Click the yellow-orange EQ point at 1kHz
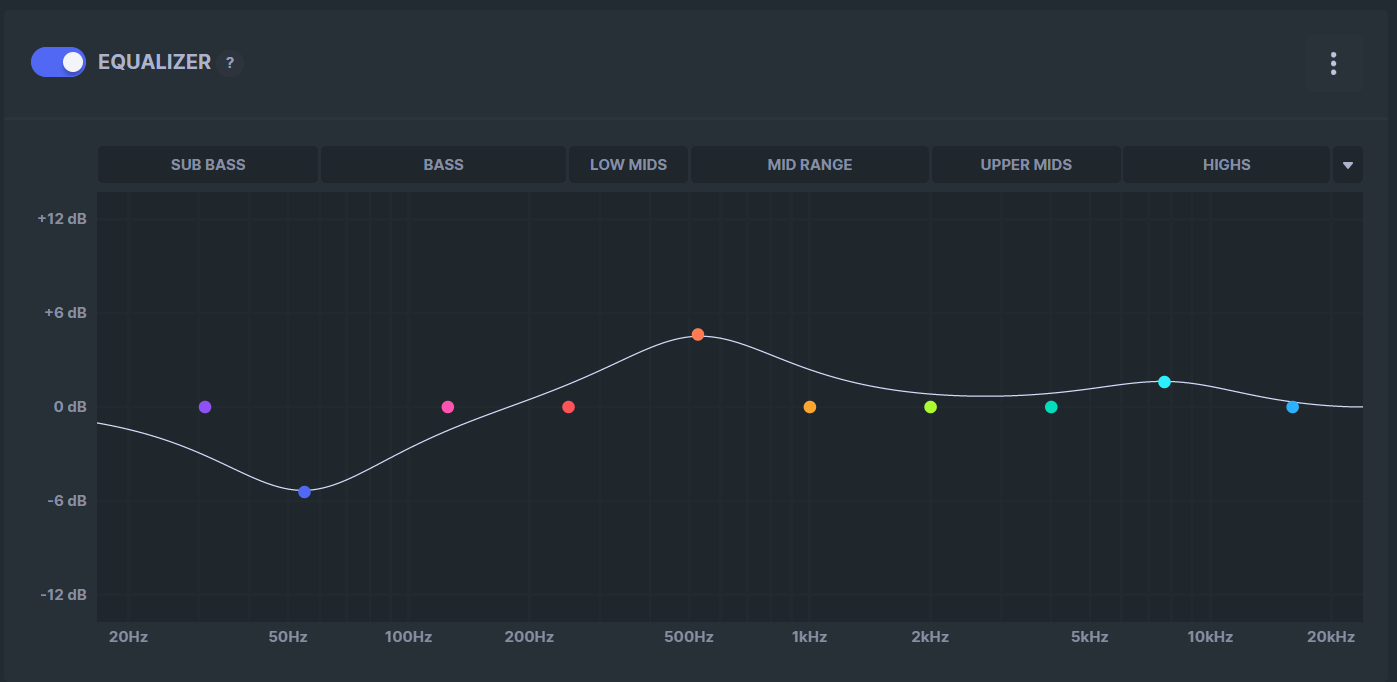This screenshot has height=682, width=1397. [810, 407]
